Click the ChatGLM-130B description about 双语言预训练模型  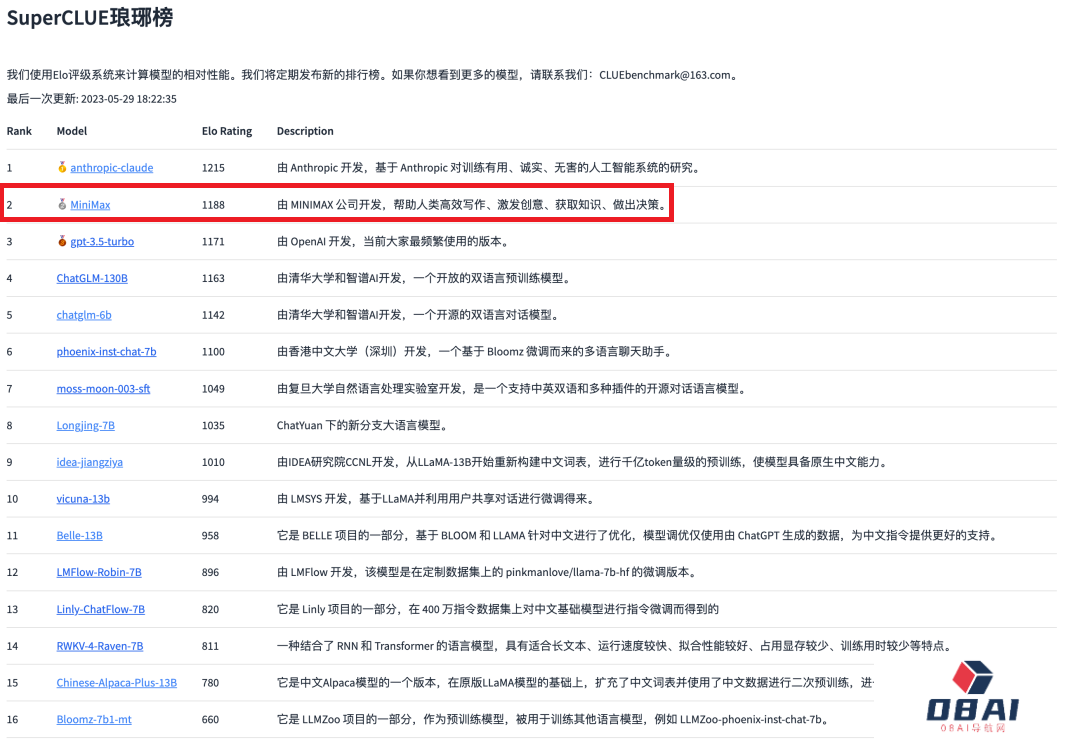[x=424, y=278]
